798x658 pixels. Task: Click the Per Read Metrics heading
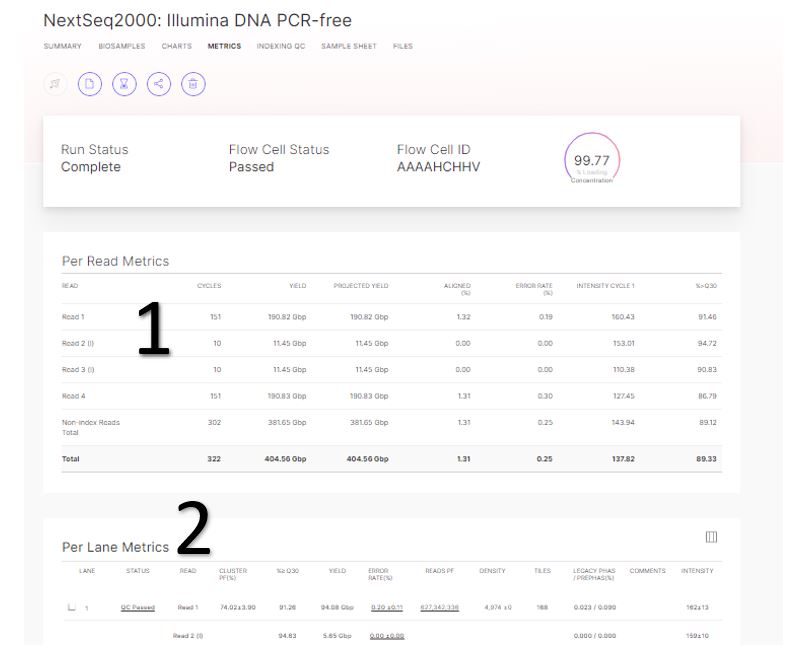click(116, 261)
